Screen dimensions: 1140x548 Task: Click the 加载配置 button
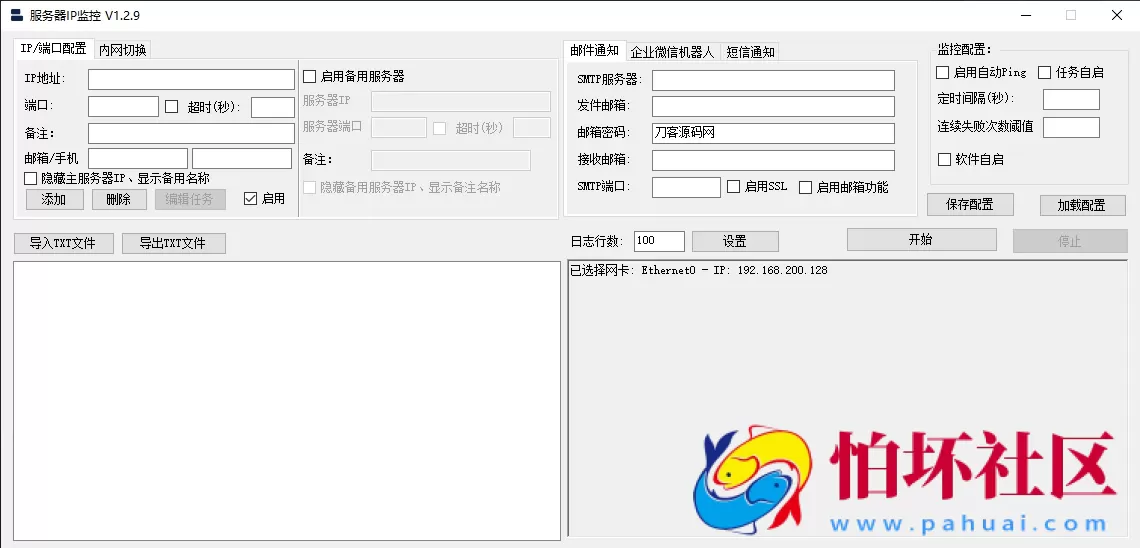pos(1082,206)
